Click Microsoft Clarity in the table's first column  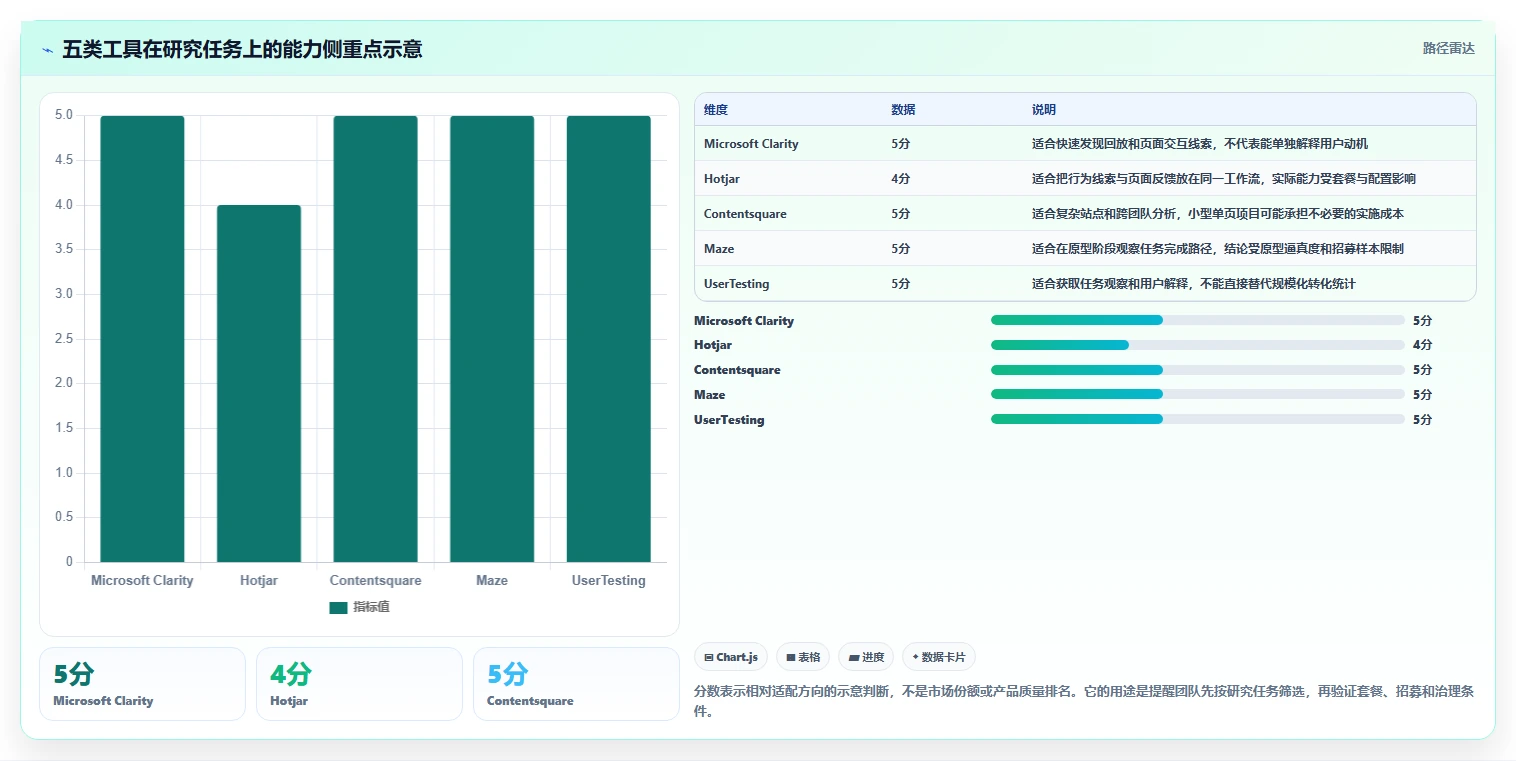point(751,144)
